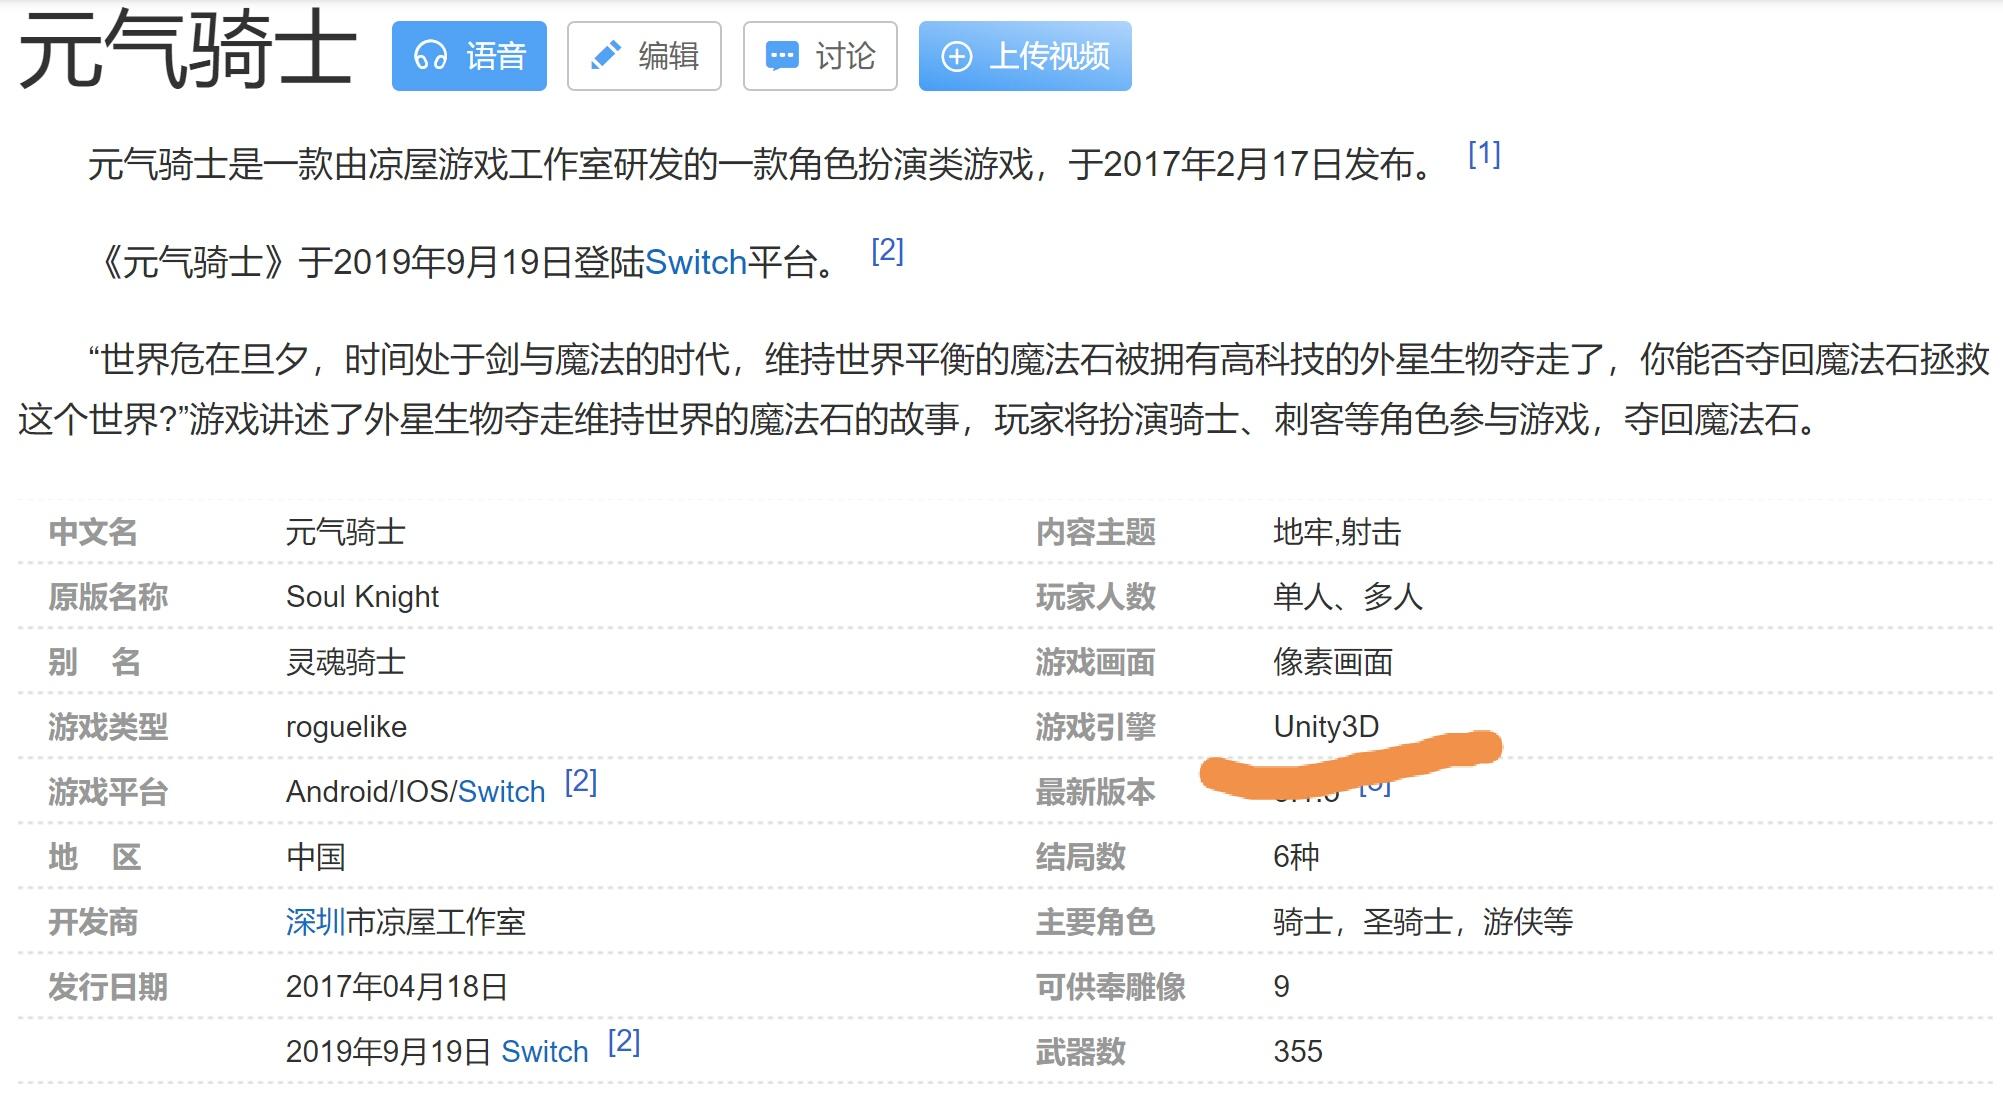
Task: Click the 元气骑士 value in 中文名 row
Action: pos(345,532)
